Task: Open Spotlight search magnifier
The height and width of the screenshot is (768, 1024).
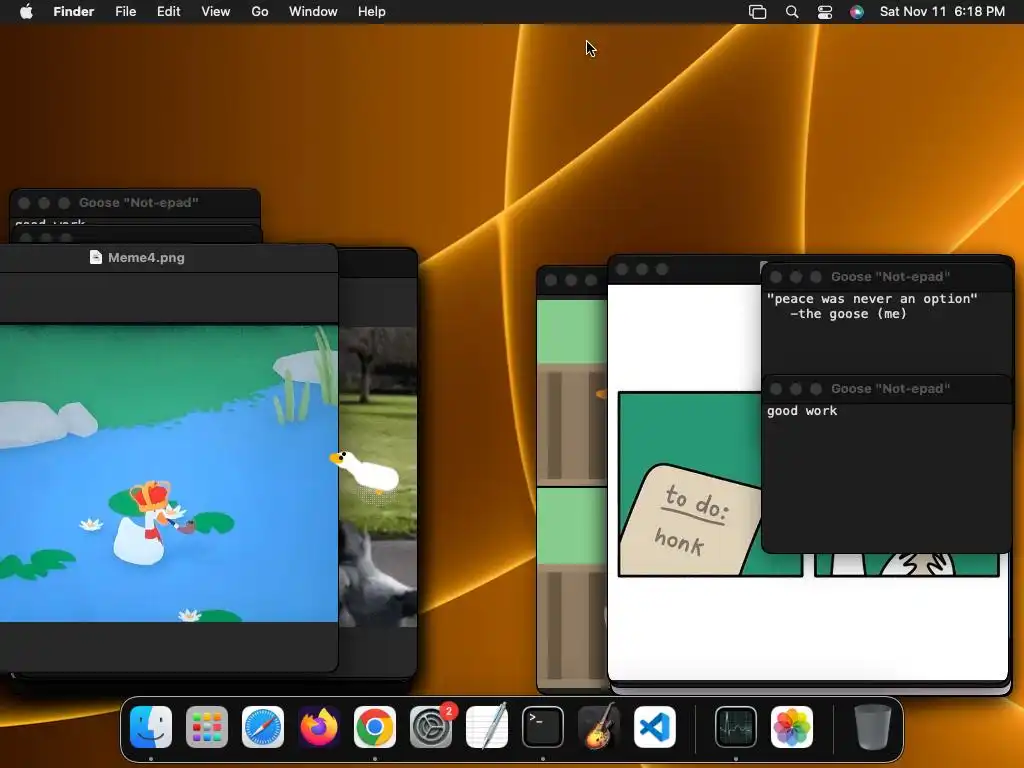Action: pos(792,12)
